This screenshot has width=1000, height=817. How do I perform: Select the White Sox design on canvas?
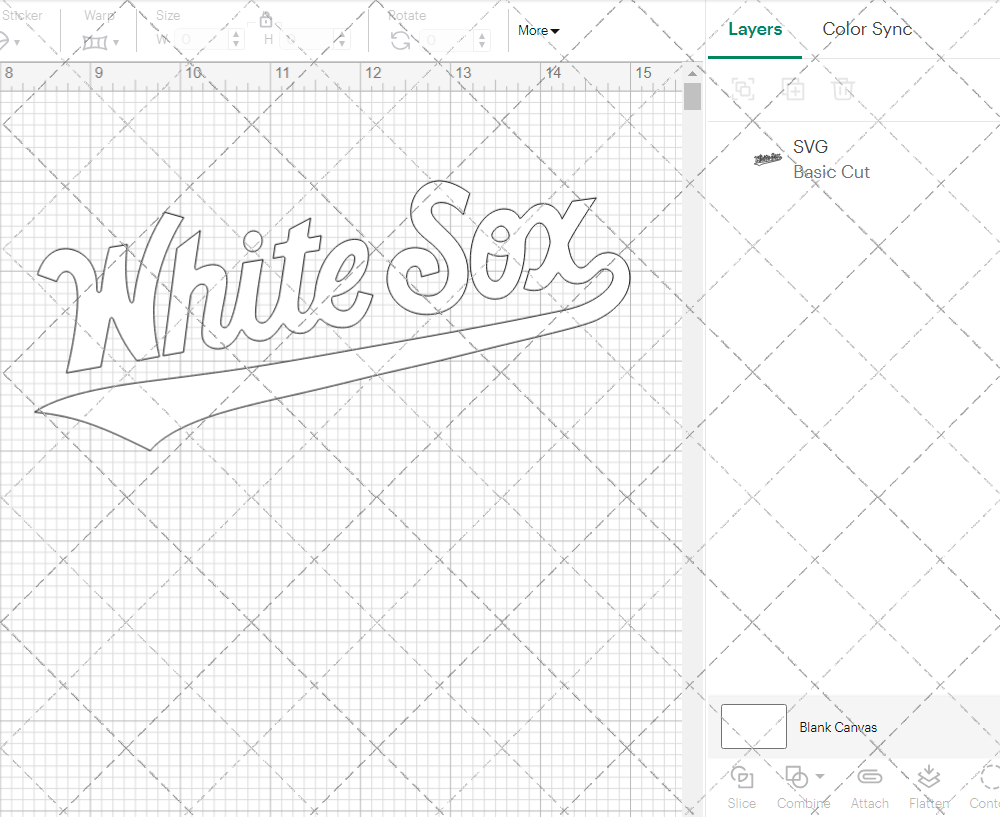point(332,315)
